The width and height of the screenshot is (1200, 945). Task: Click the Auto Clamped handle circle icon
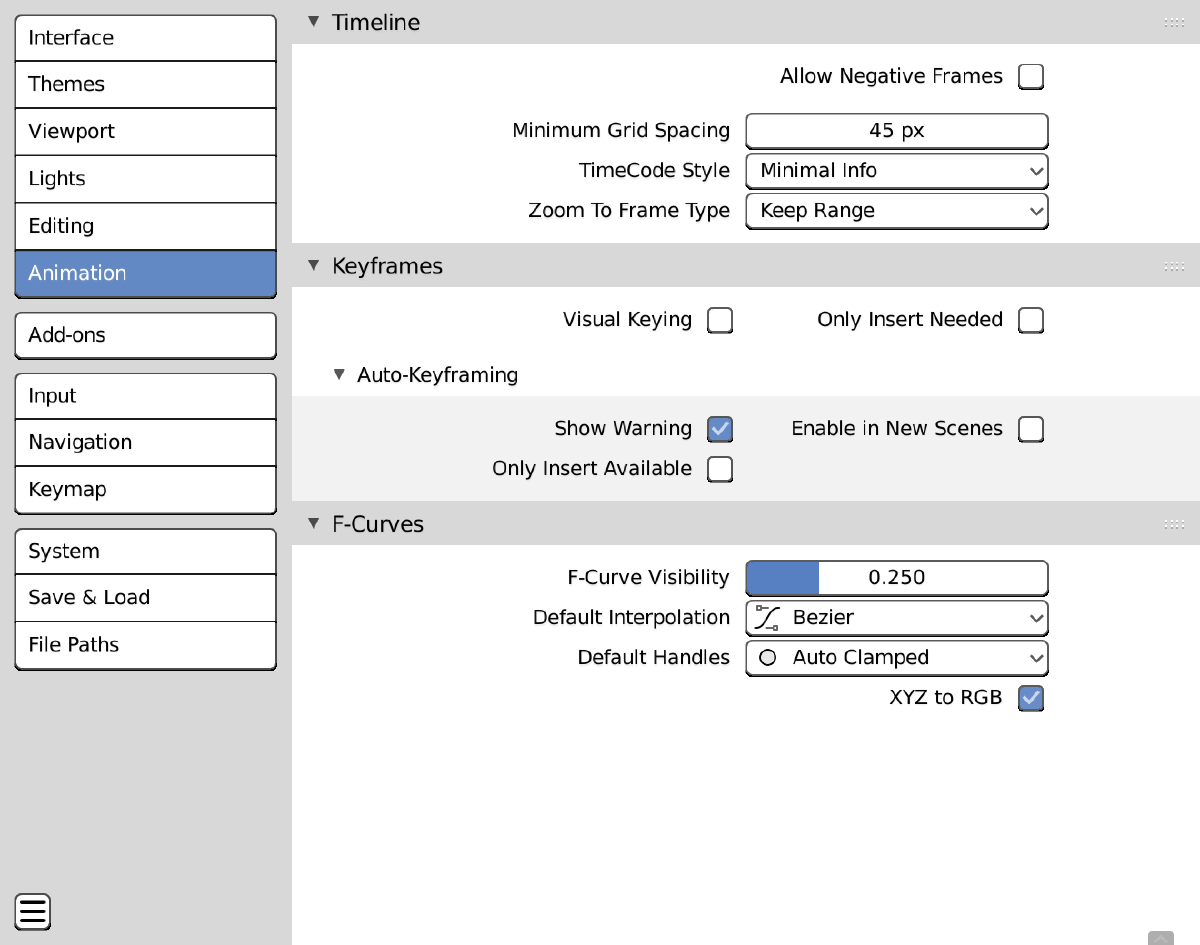768,658
